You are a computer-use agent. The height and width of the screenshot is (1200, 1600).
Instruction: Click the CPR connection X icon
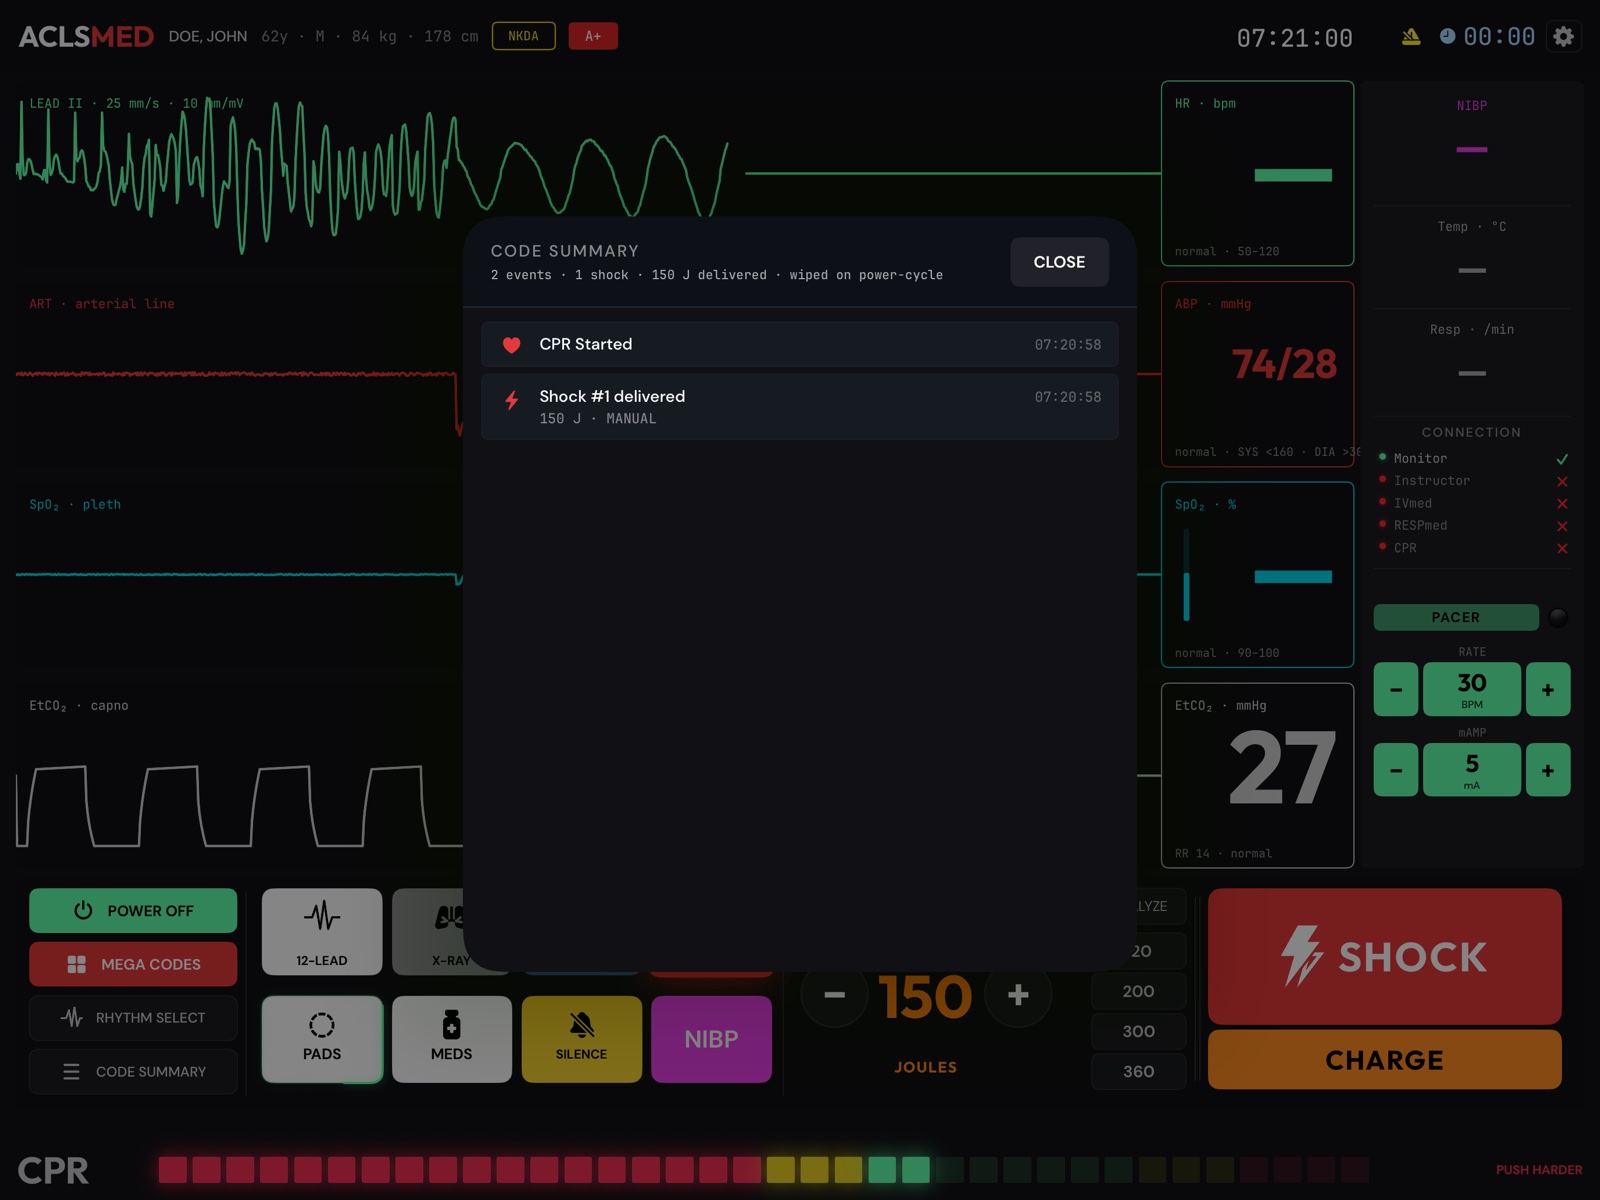point(1562,548)
